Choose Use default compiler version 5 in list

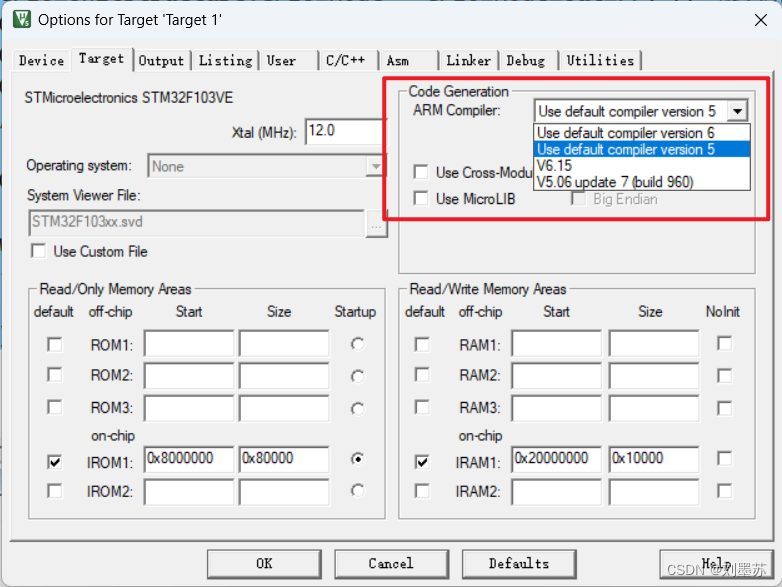click(641, 149)
